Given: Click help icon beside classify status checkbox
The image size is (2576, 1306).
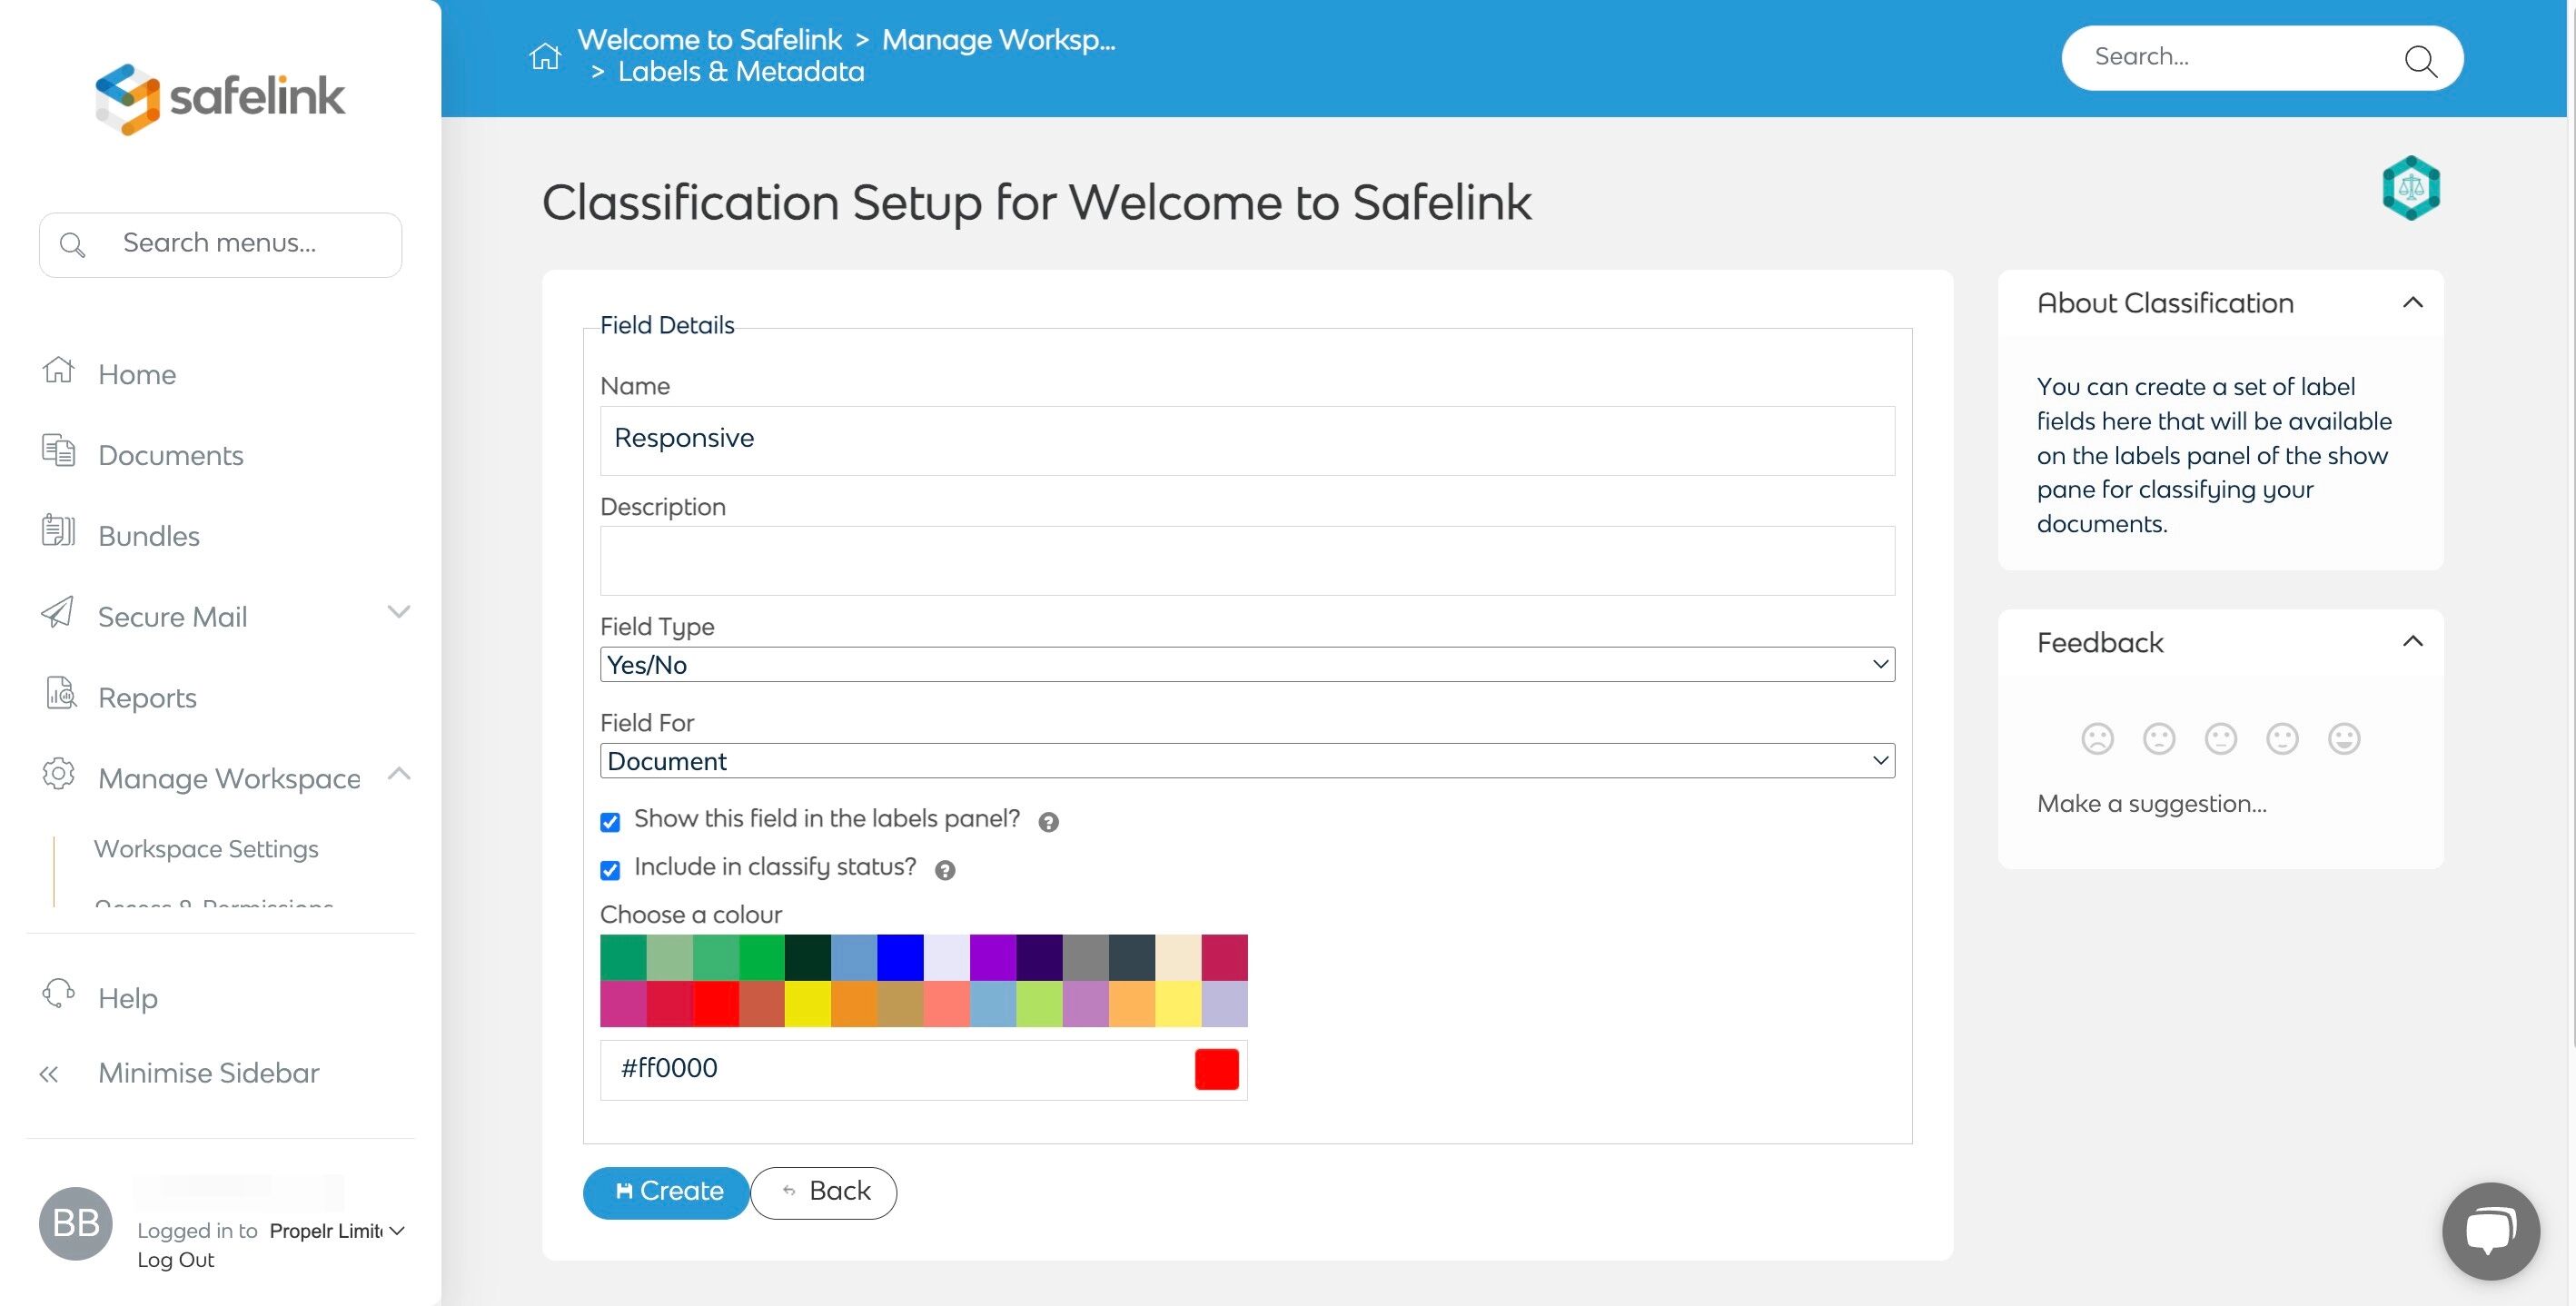Looking at the screenshot, I should point(944,870).
